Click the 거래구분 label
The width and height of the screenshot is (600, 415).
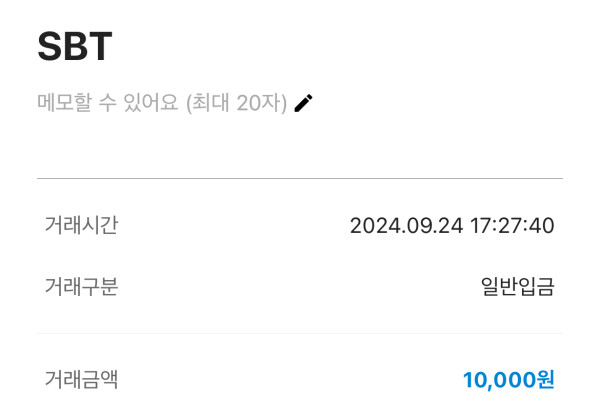coord(82,287)
